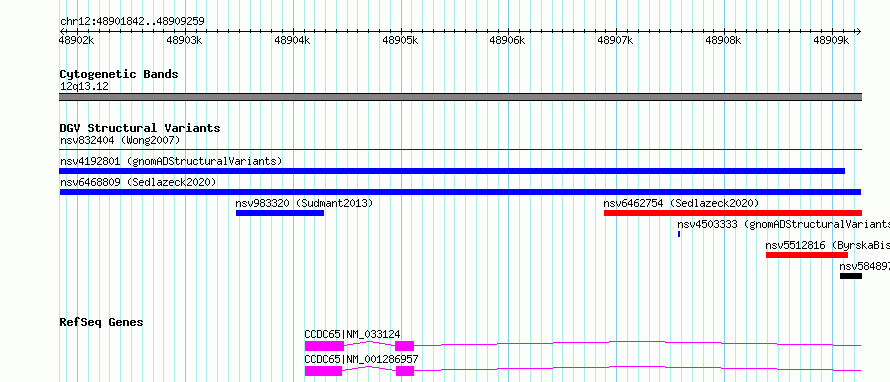Click the 12q13.12 band label
890x382 pixels.
(84, 87)
